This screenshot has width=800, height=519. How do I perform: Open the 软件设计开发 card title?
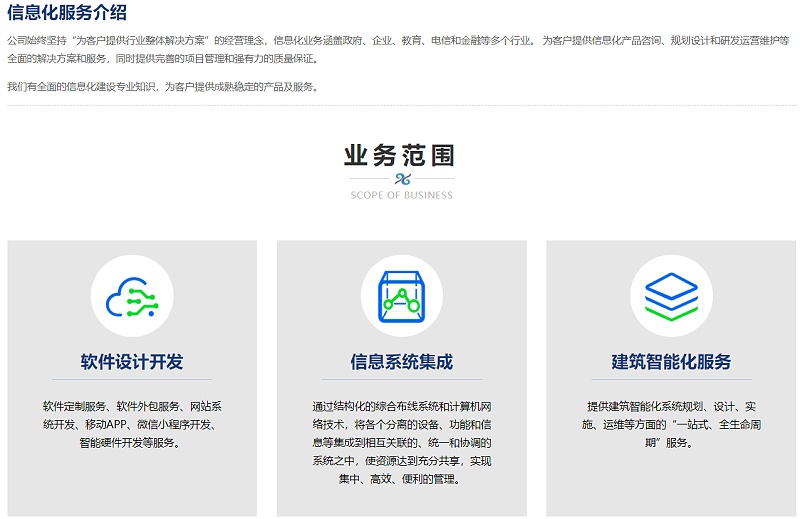pos(132,361)
